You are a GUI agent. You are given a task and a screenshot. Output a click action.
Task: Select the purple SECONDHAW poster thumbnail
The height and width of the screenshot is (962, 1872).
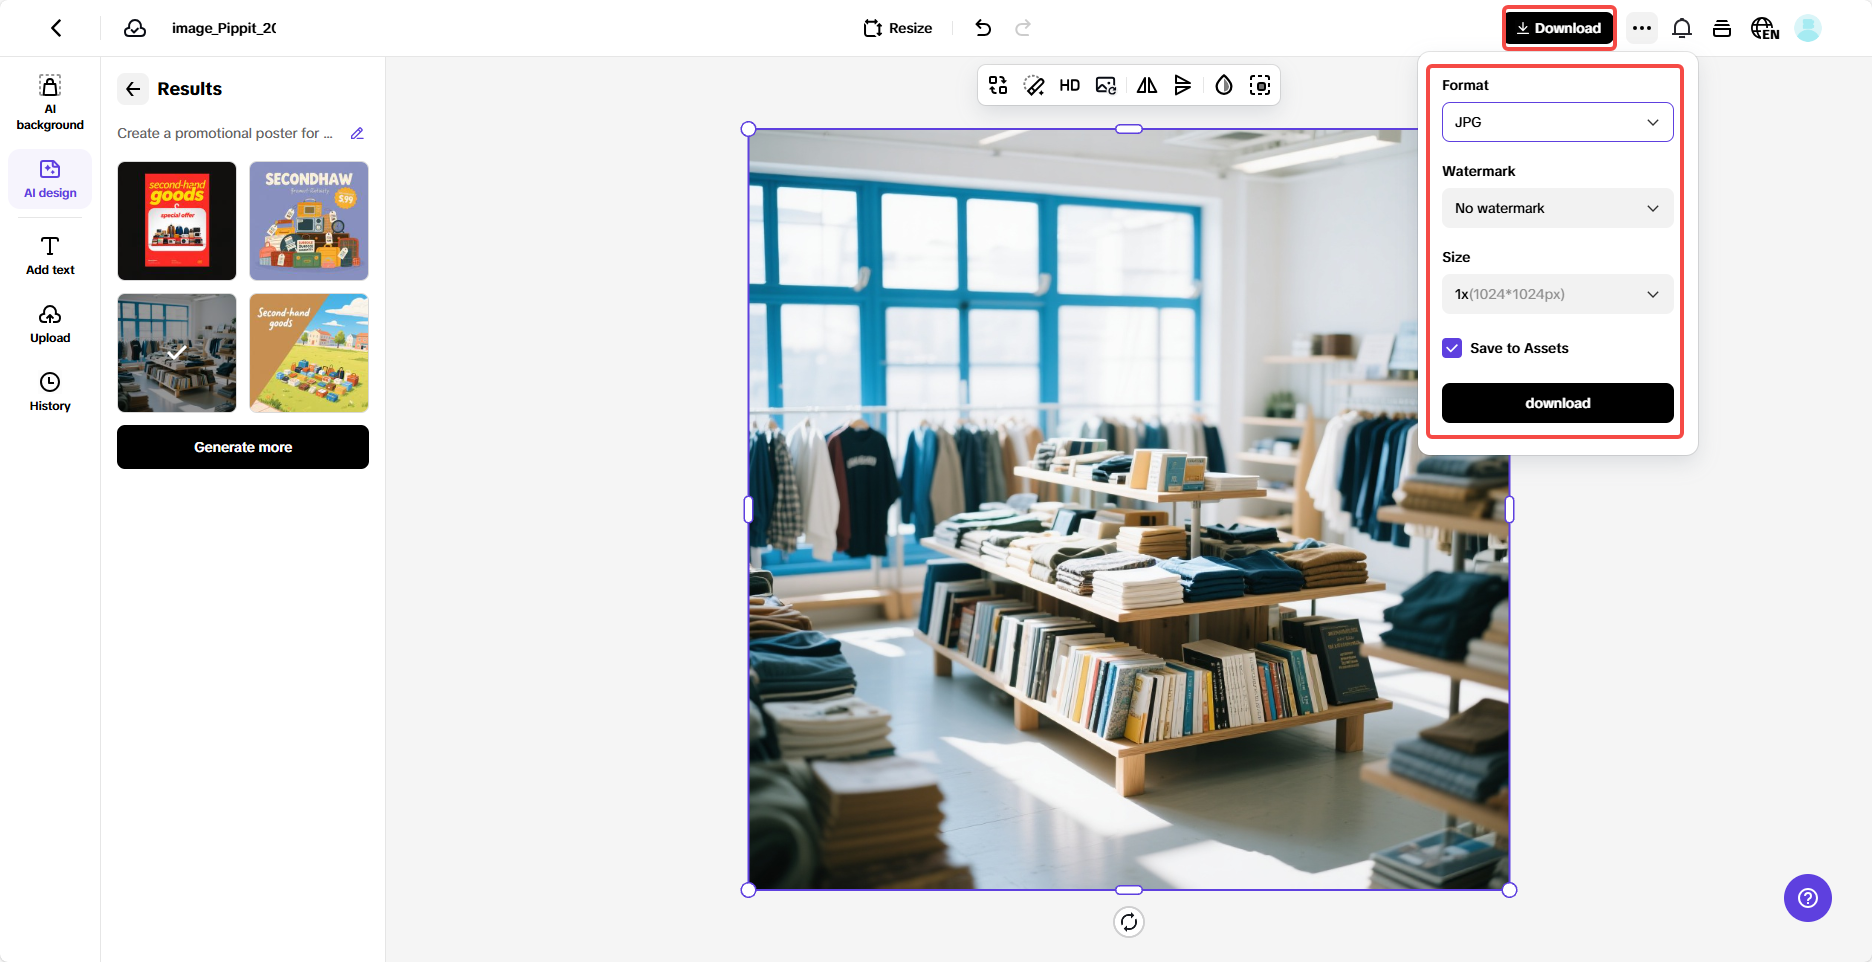[x=309, y=221]
